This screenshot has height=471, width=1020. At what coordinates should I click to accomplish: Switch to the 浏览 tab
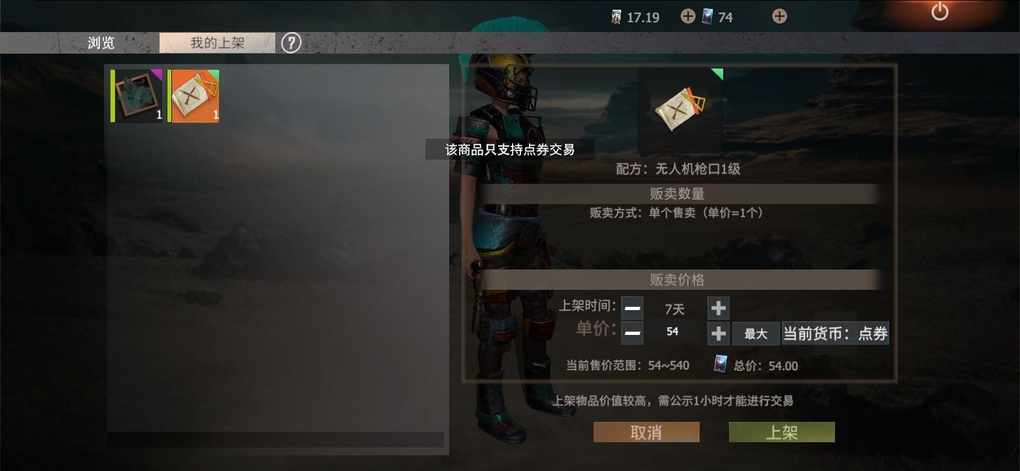click(101, 43)
